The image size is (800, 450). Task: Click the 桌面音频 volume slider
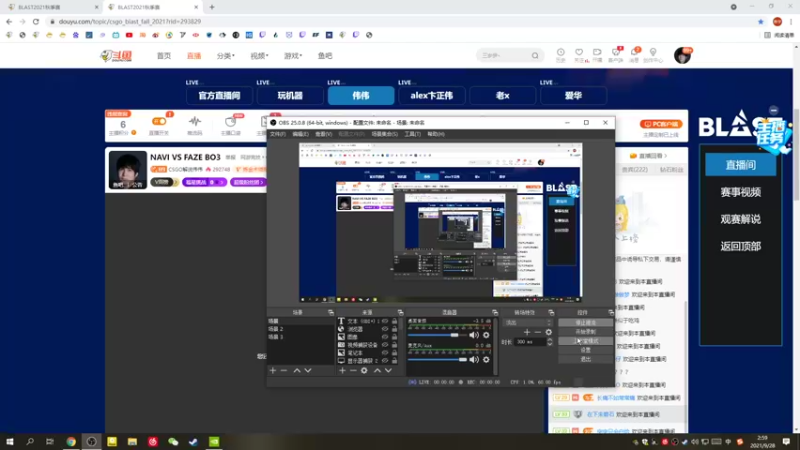pyautogui.click(x=437, y=335)
